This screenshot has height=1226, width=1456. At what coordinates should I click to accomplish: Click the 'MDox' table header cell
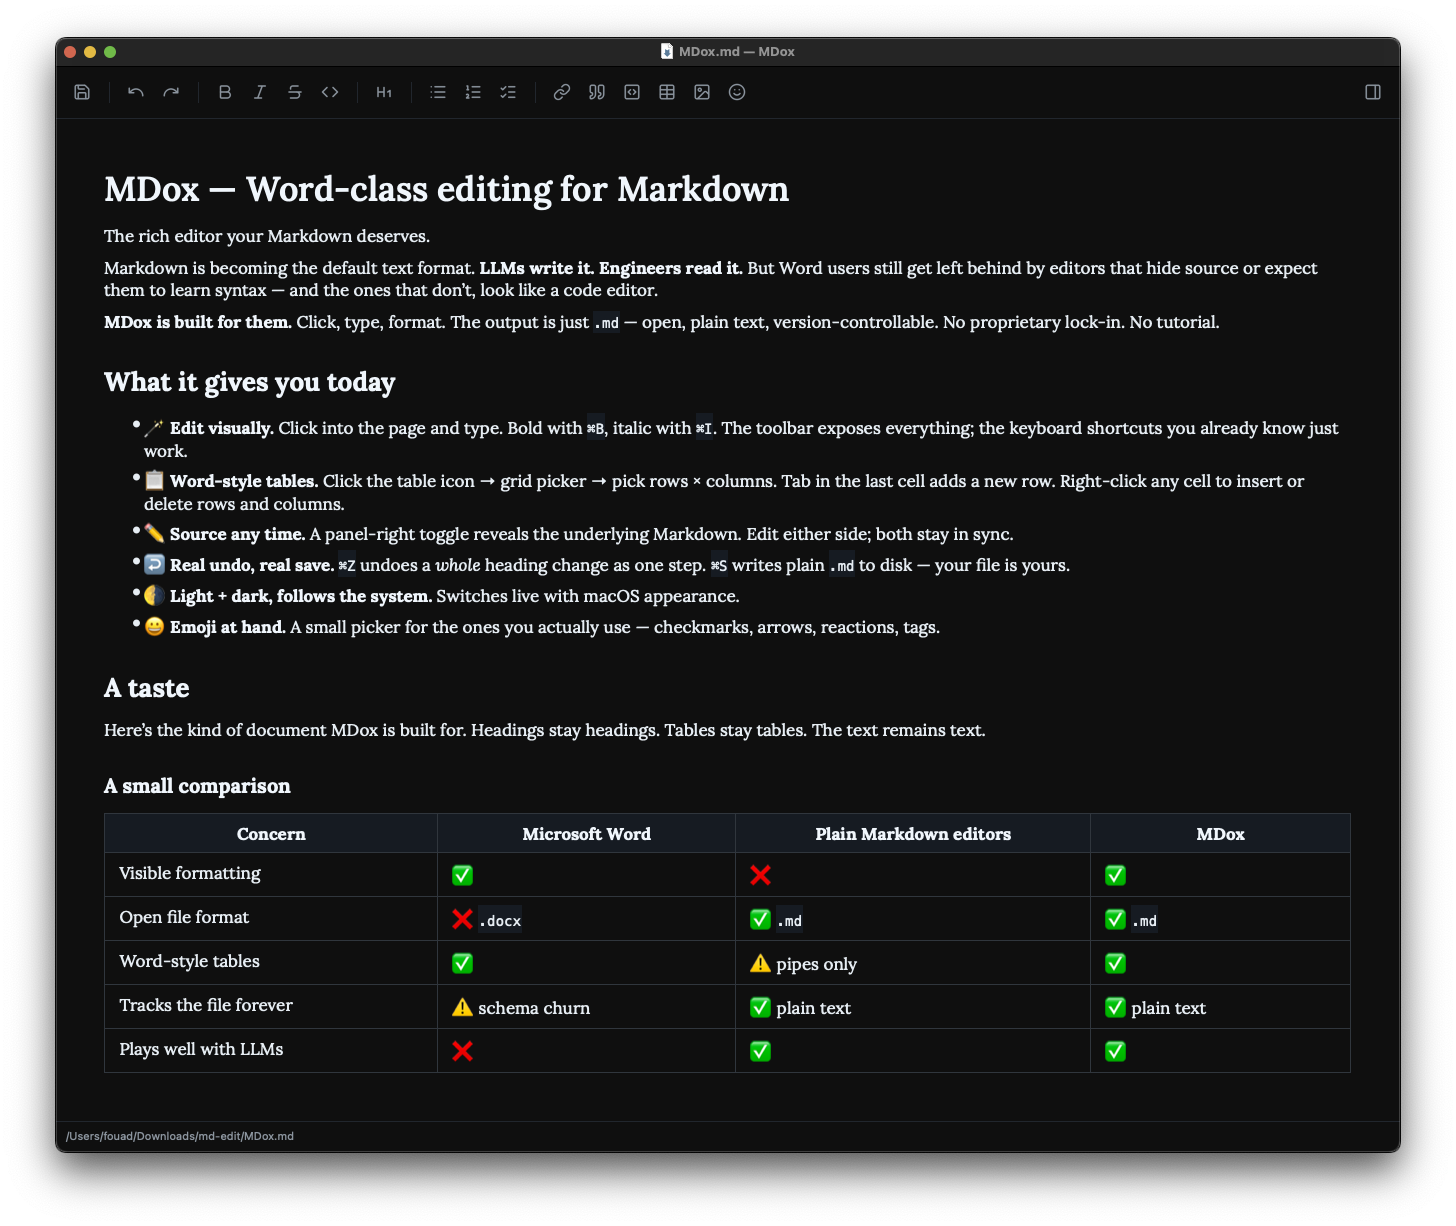1220,834
